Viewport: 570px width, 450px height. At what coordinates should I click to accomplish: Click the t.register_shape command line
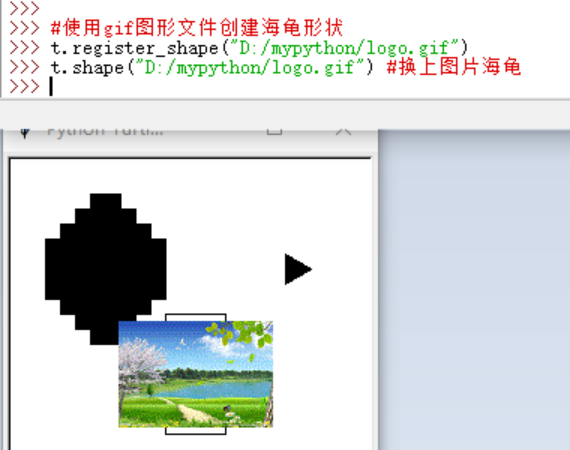[259, 48]
